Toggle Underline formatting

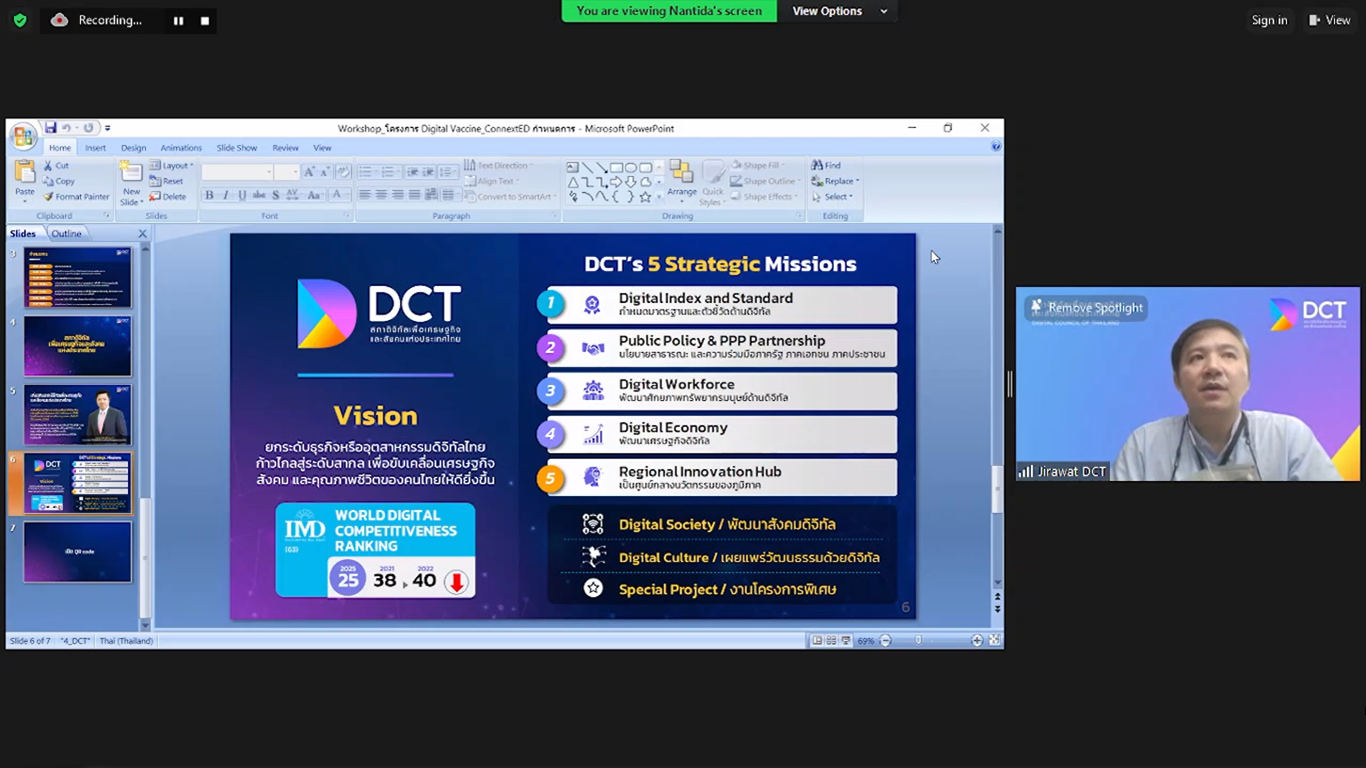[x=242, y=195]
